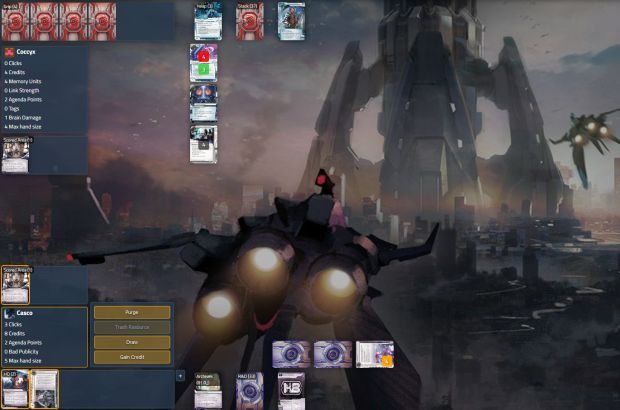Click the '4 Max hand size' stat
The image size is (620, 410).
coord(23,127)
